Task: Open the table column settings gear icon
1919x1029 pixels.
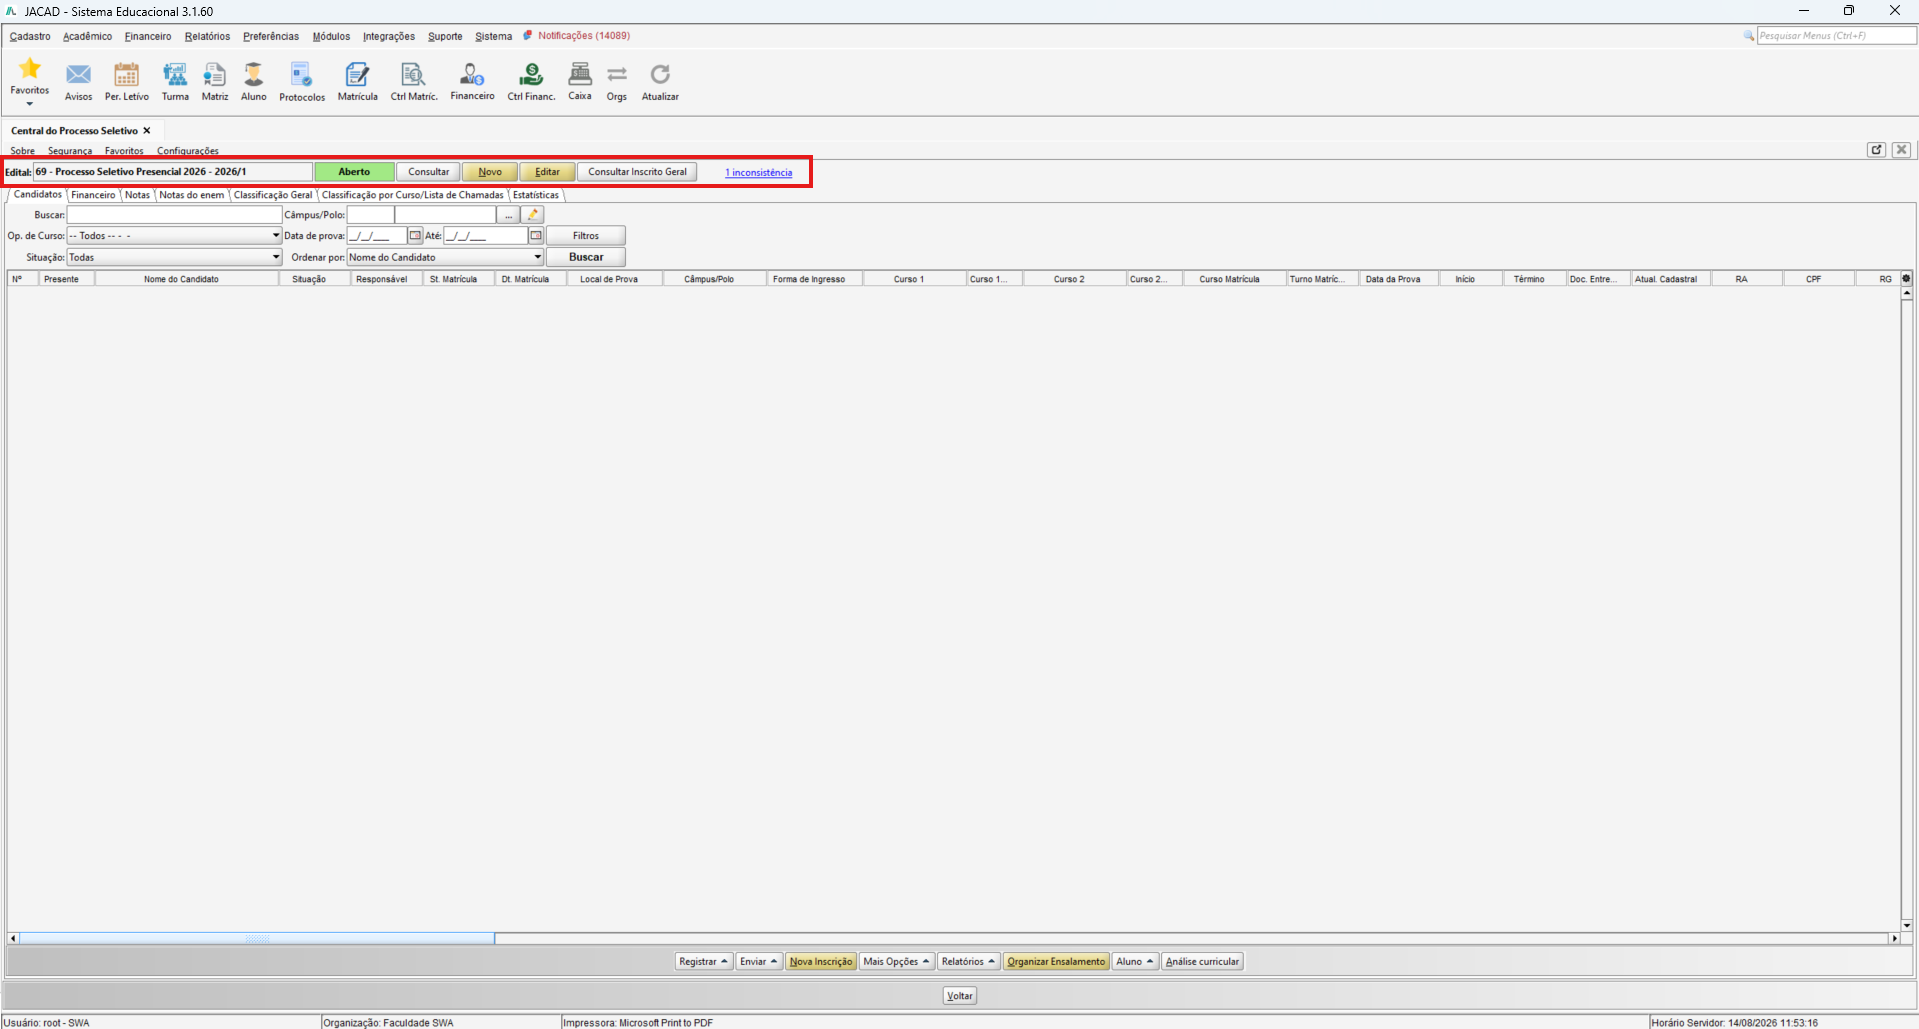Action: click(x=1906, y=279)
